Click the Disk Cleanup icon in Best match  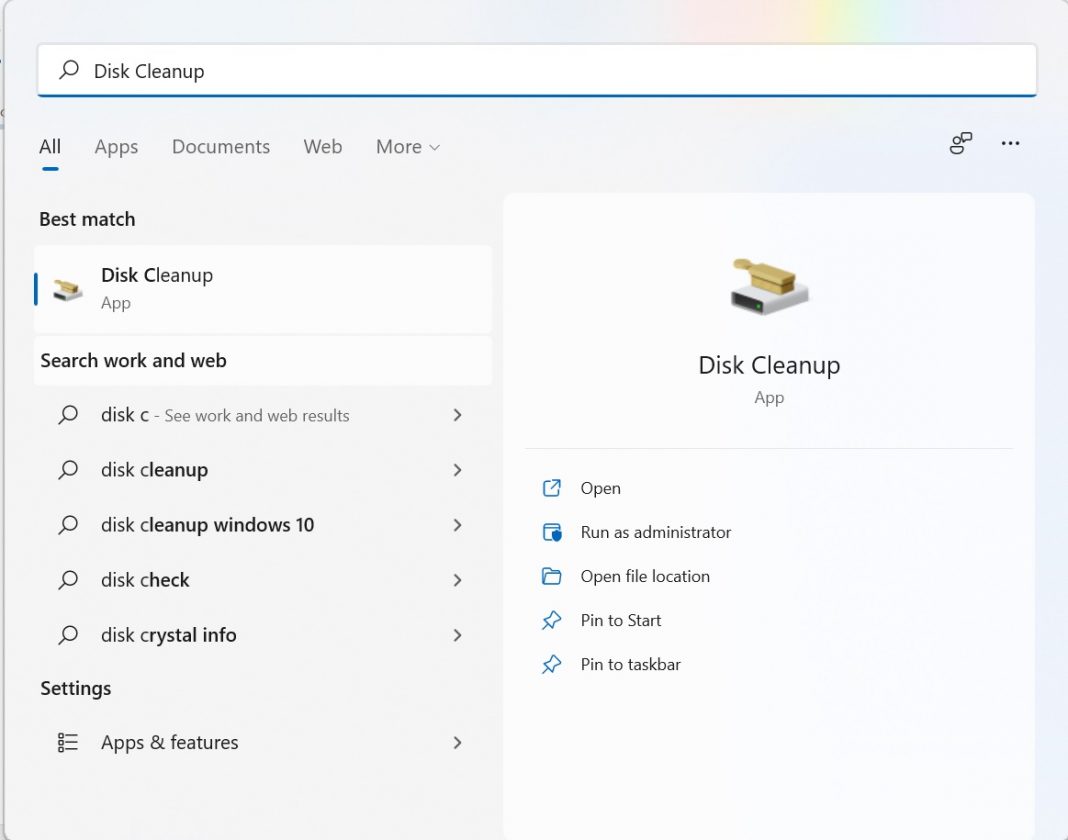[x=68, y=290]
